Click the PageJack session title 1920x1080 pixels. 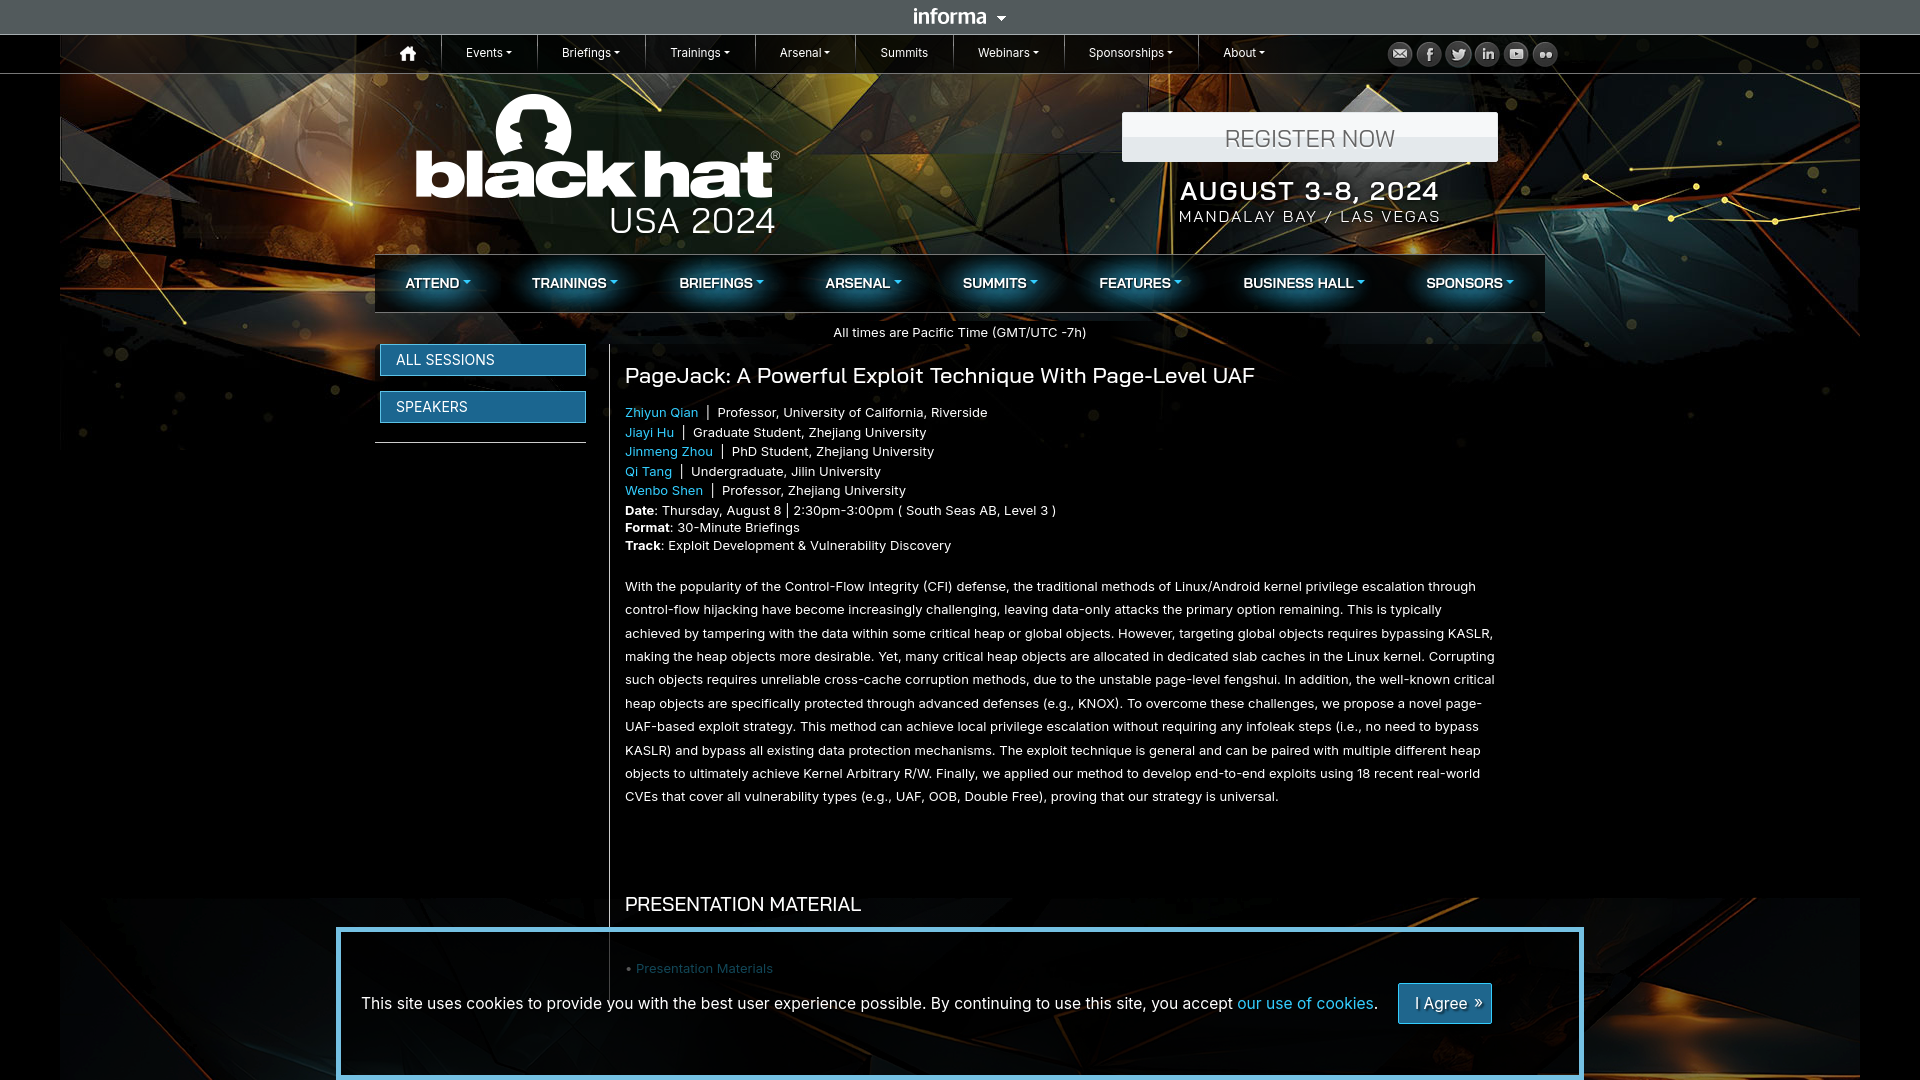[x=939, y=375]
